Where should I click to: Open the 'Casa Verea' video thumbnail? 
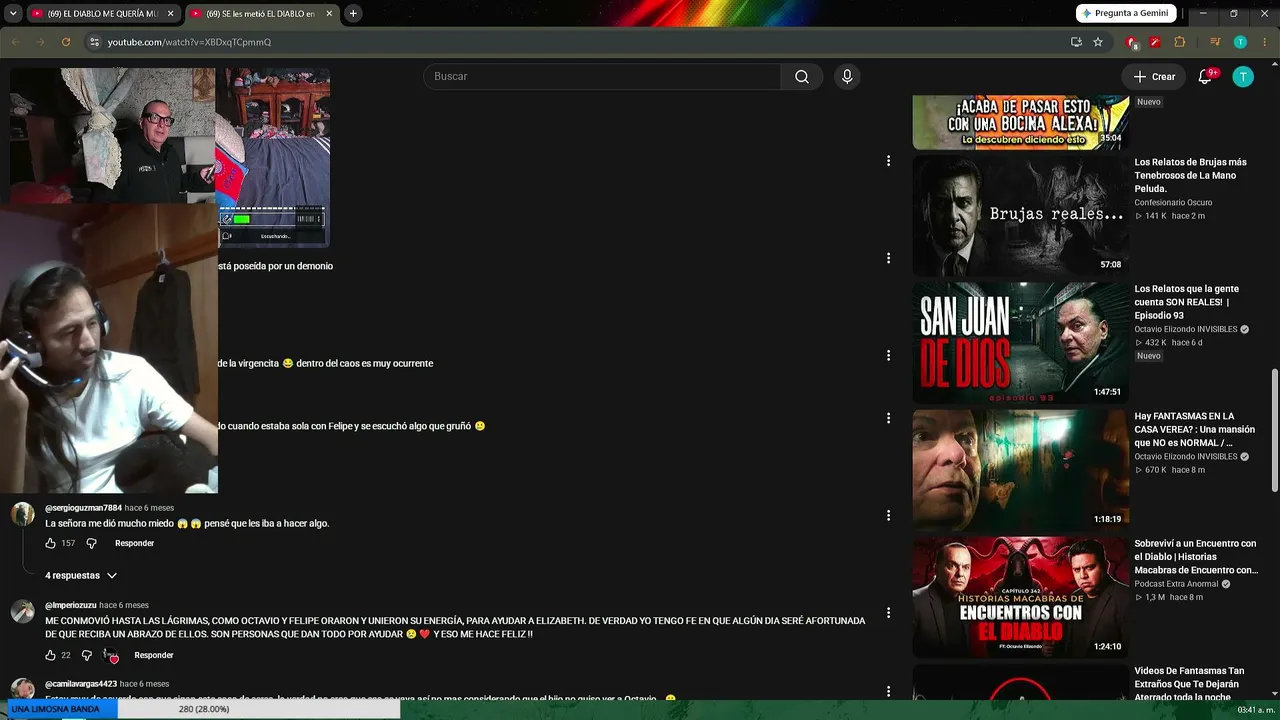click(1020, 470)
